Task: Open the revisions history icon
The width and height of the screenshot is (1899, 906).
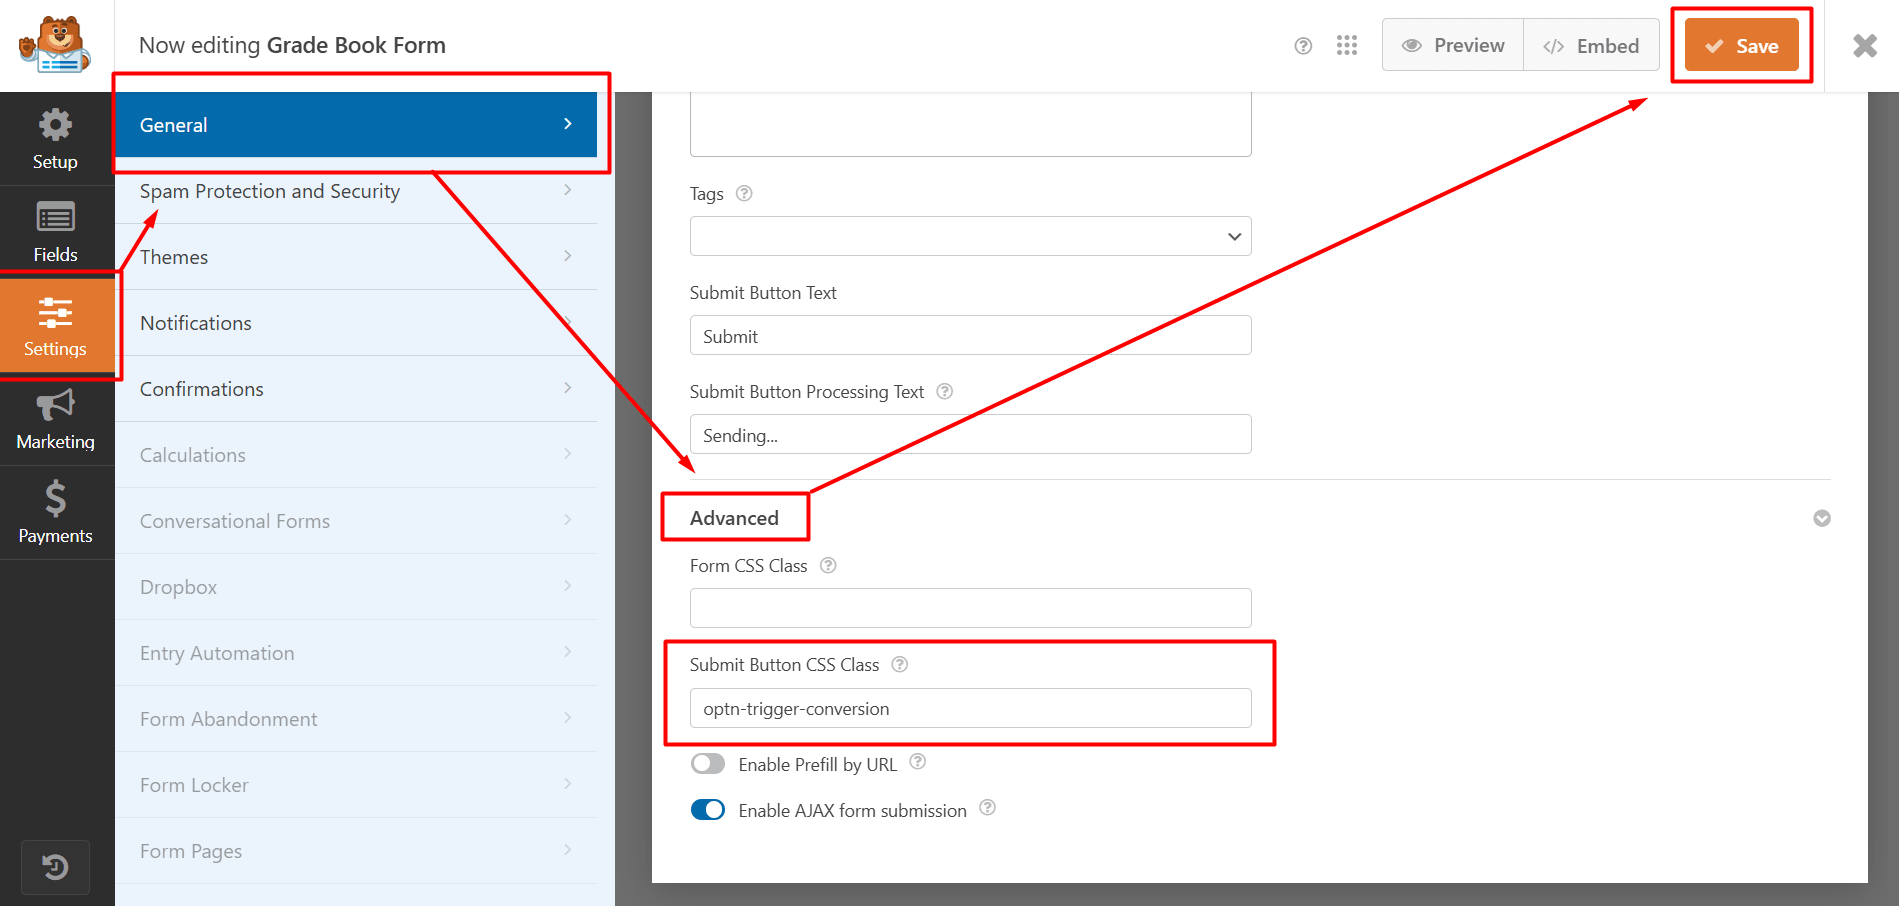Action: coord(56,867)
